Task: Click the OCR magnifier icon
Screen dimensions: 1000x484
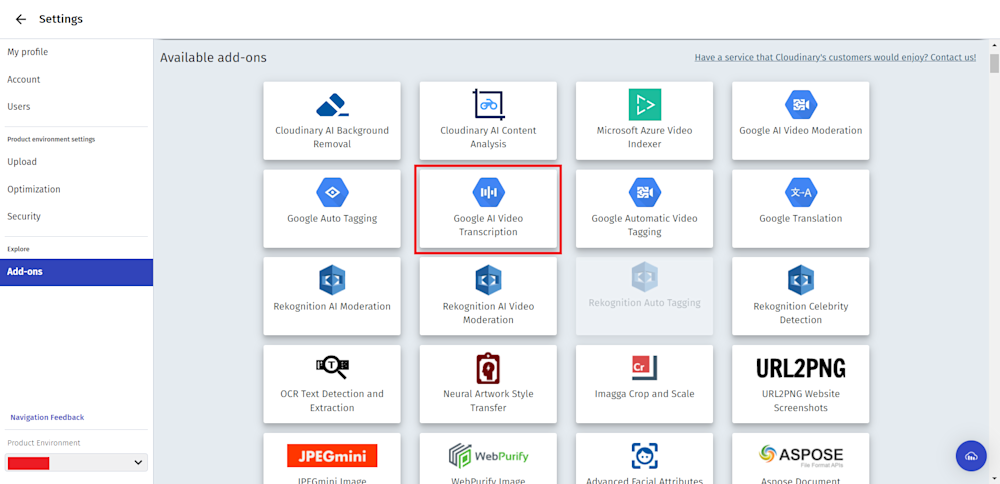Action: pyautogui.click(x=332, y=367)
